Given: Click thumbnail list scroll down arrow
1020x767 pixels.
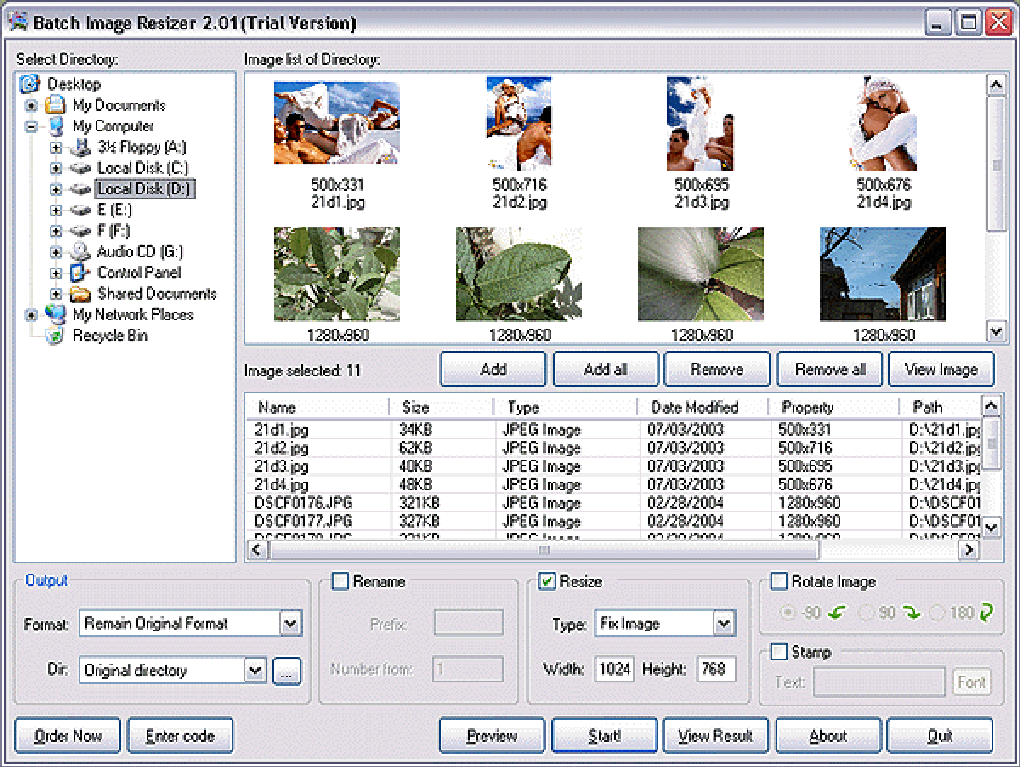Looking at the screenshot, I should pyautogui.click(x=996, y=331).
